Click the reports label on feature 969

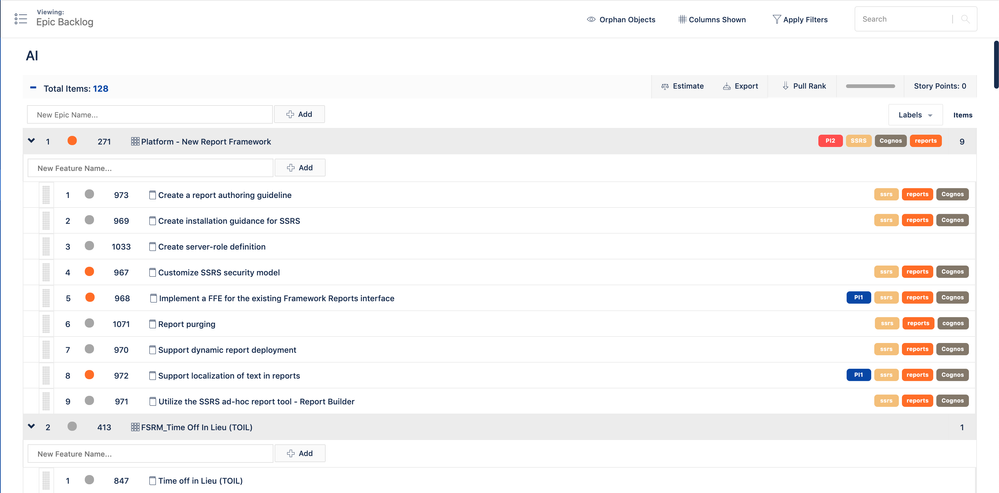(917, 220)
